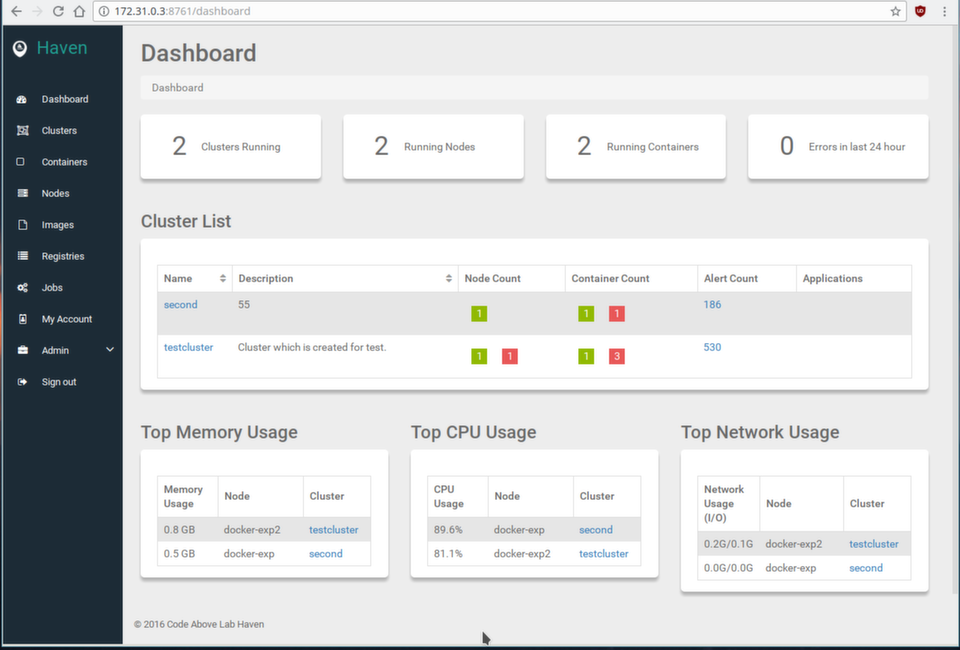Click the 186 alert count link

(712, 304)
